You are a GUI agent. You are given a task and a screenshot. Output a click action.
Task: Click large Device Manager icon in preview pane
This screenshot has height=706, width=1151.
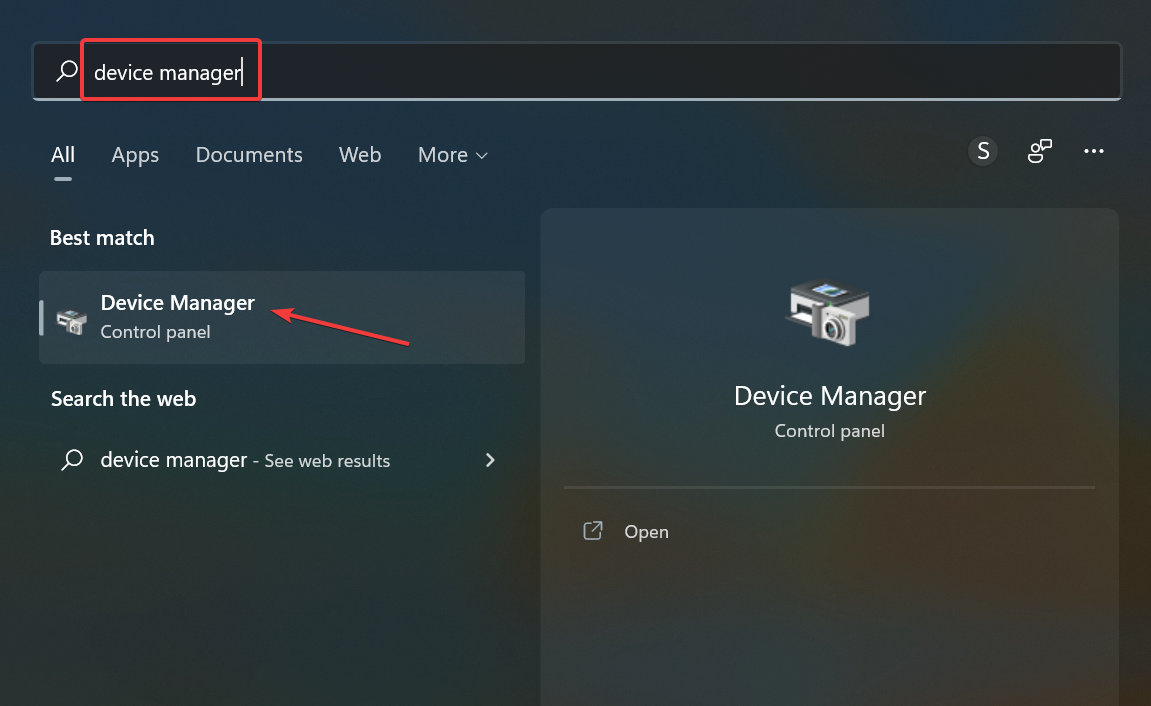pos(829,313)
